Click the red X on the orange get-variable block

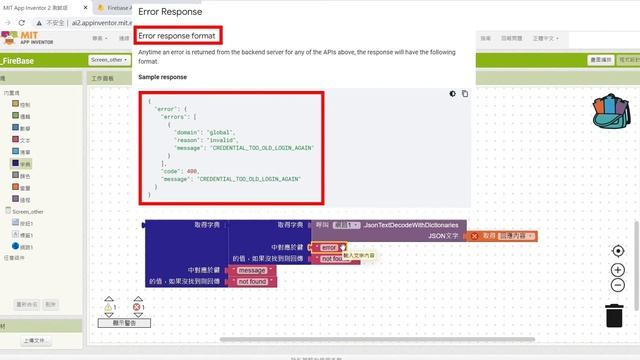474,236
